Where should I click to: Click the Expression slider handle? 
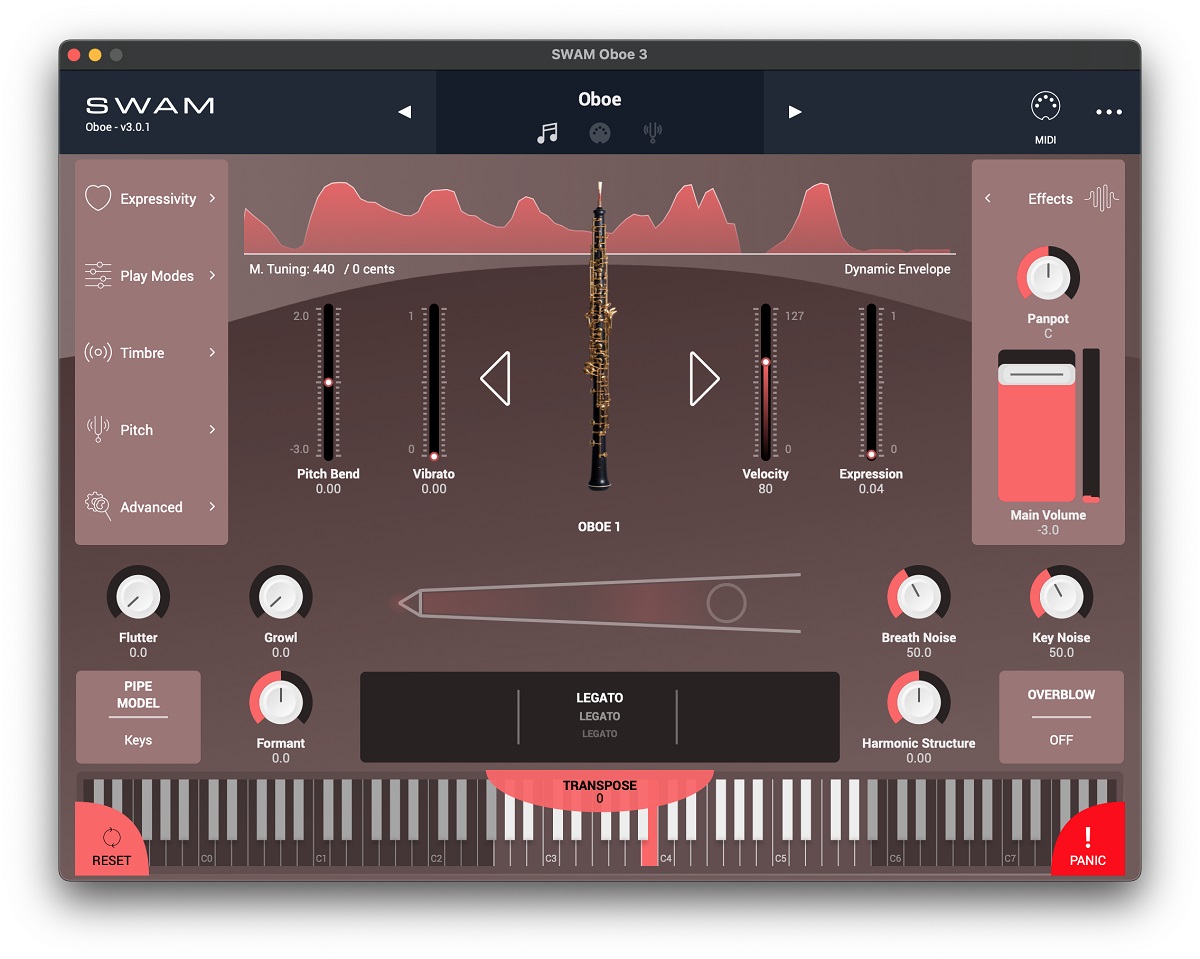coord(871,454)
